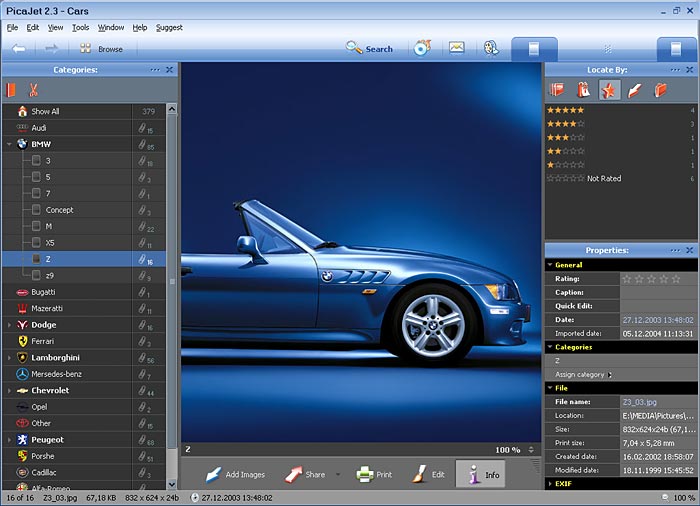Screen dimensions: 700x506
Task: Check the box next to BMW Concept
Action: (37, 210)
